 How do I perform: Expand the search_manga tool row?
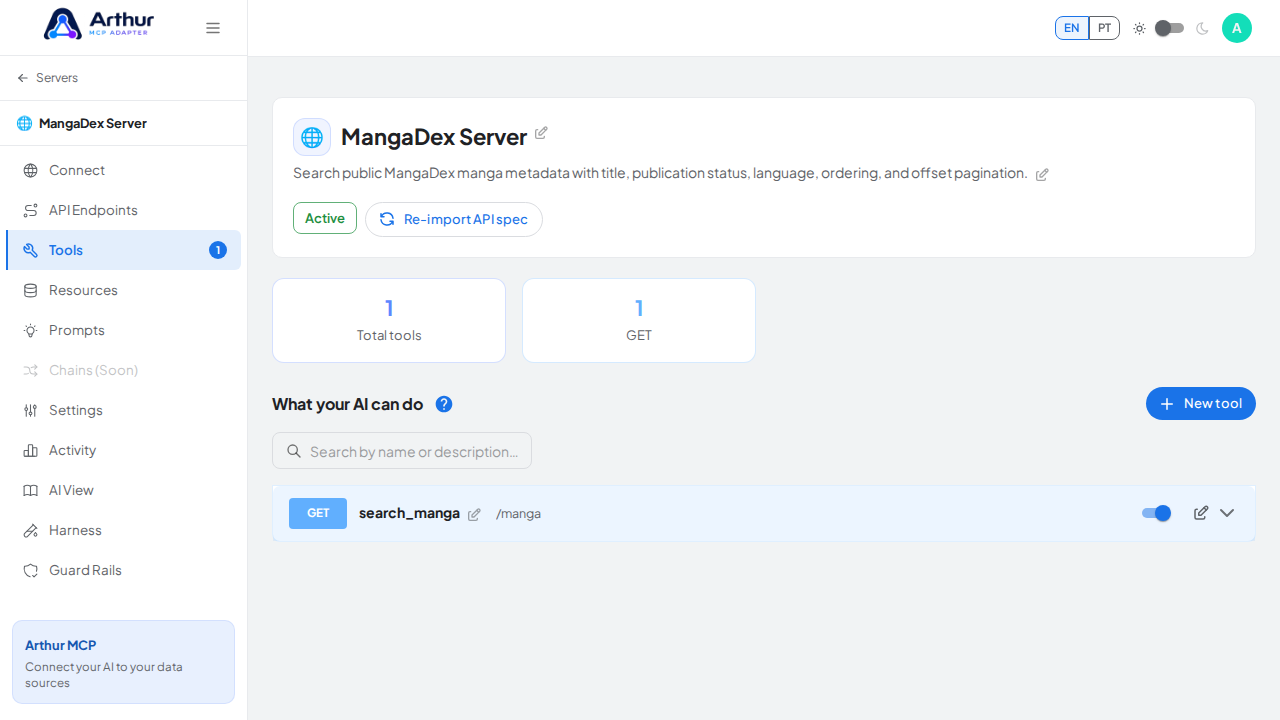[x=1227, y=513]
